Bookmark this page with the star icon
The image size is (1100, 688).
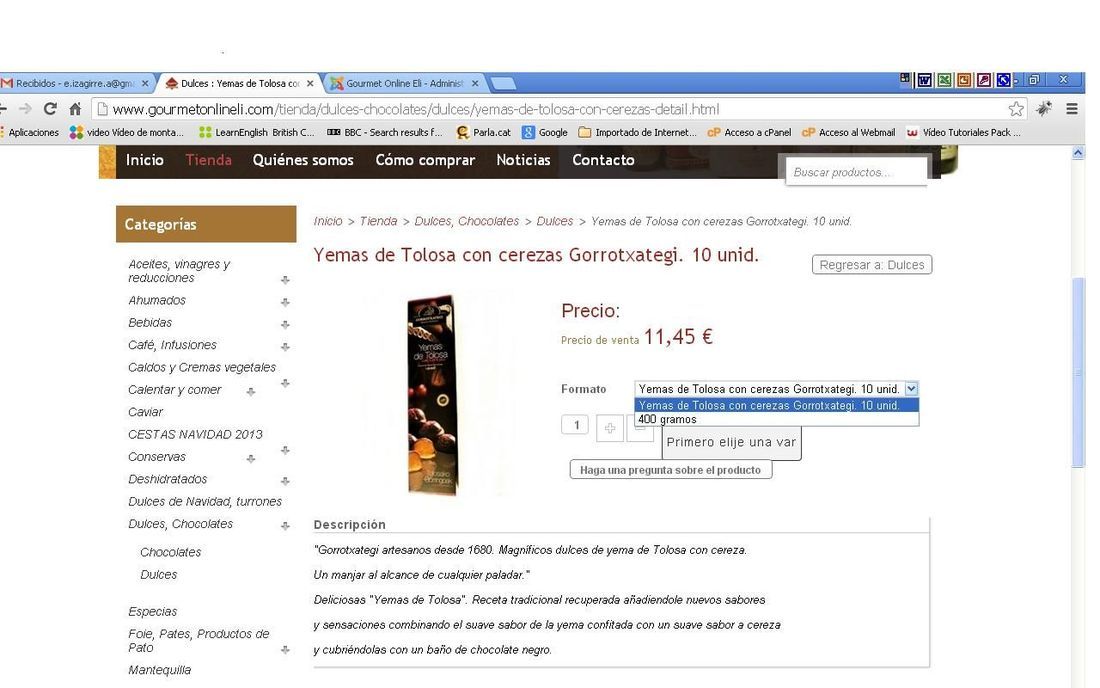(1016, 109)
